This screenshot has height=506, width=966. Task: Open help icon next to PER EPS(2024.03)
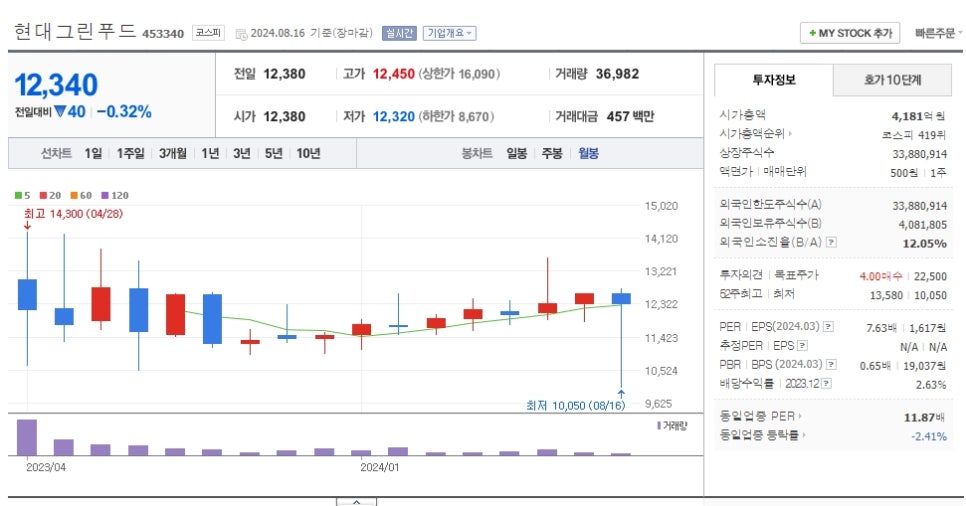click(829, 327)
